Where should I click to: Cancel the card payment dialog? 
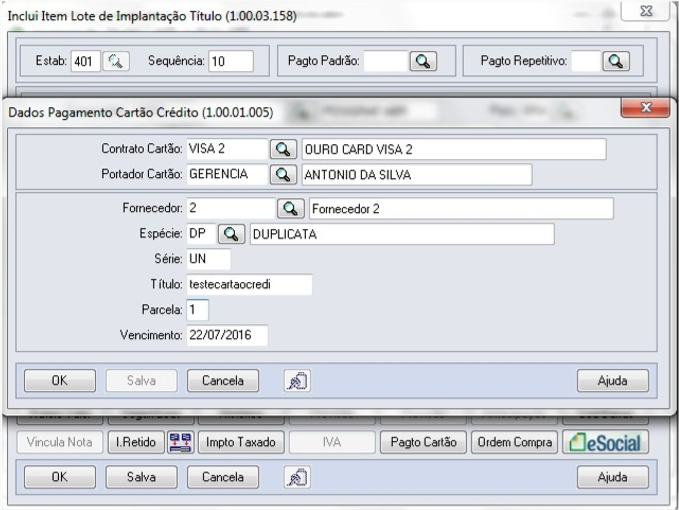tap(223, 381)
